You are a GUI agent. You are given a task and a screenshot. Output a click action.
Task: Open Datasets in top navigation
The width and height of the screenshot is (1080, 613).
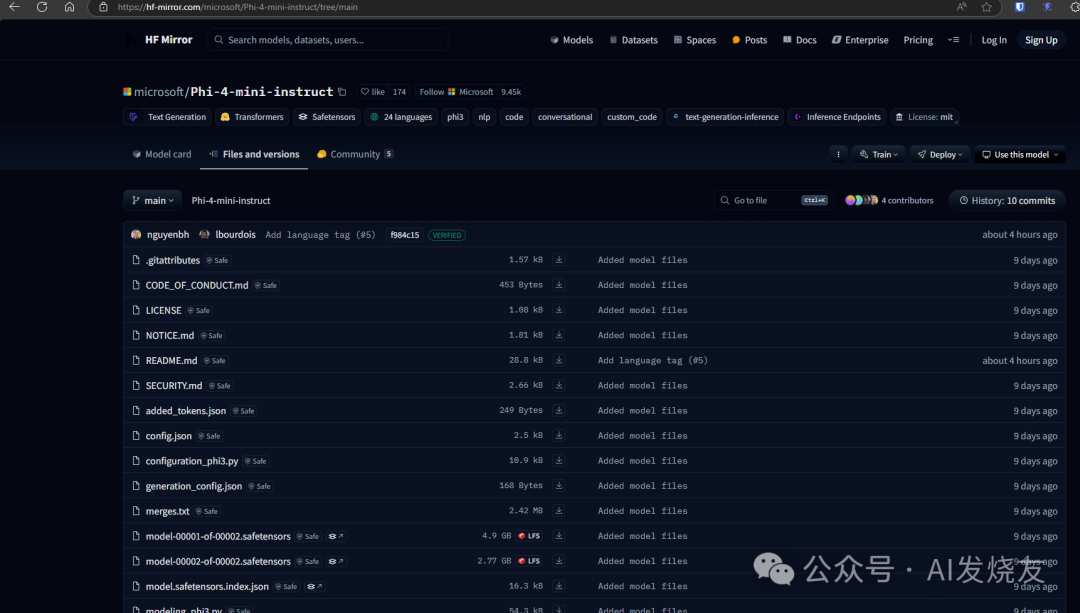(x=633, y=40)
